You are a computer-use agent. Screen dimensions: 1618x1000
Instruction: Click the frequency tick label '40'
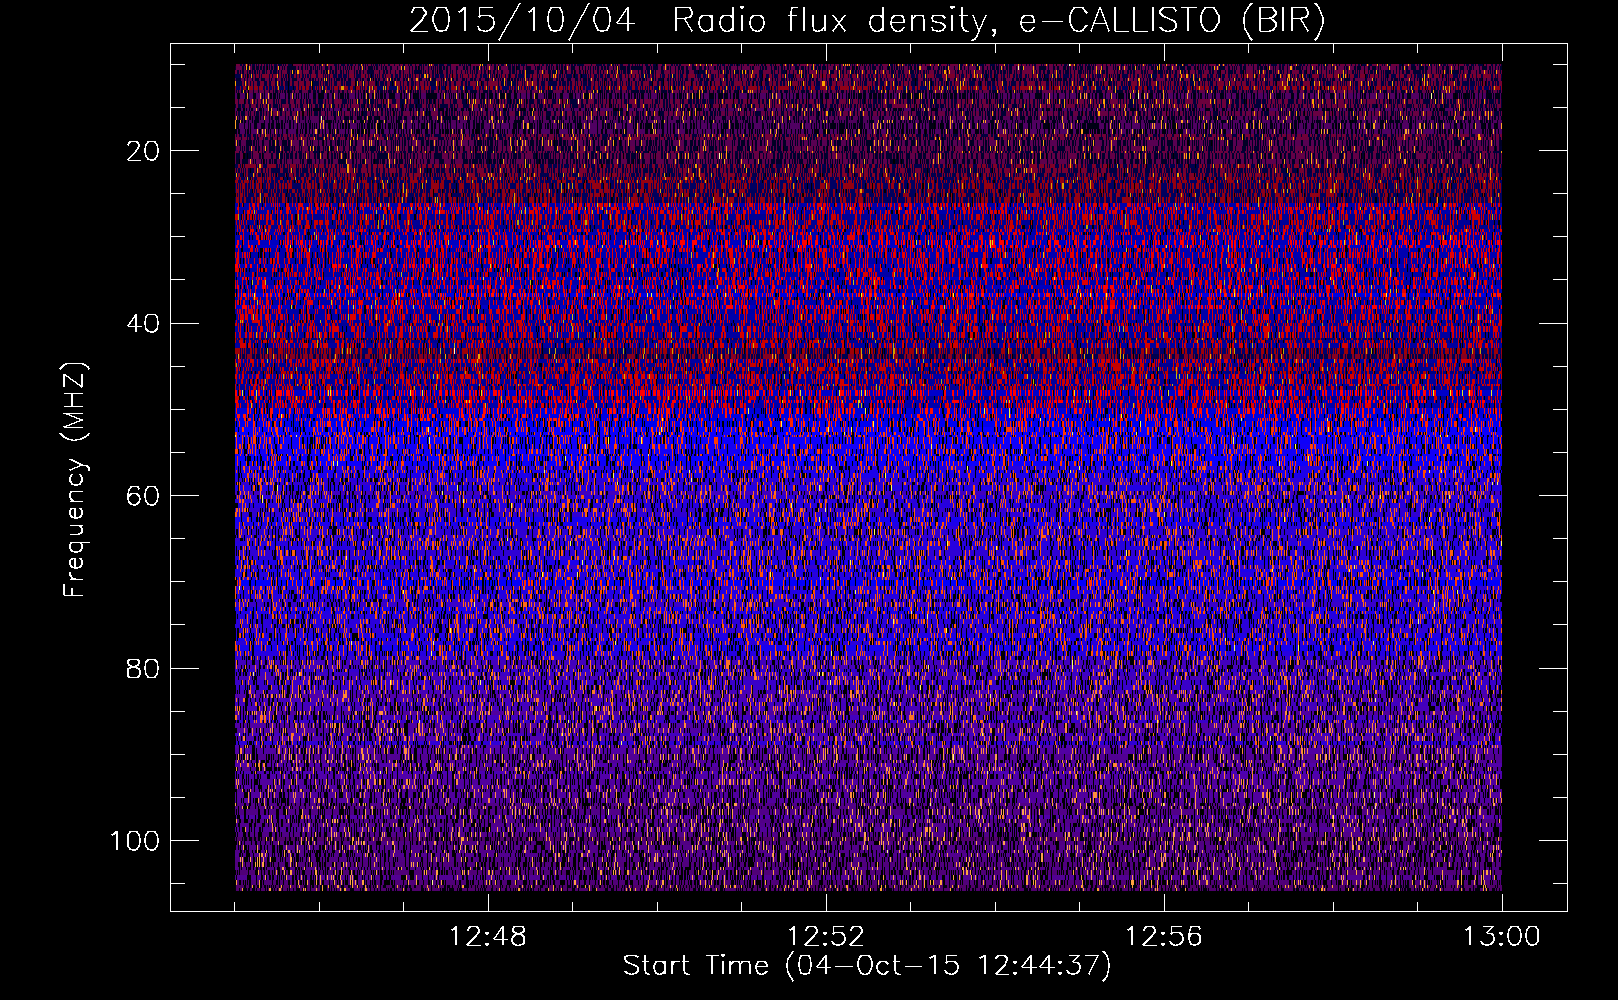click(x=144, y=324)
